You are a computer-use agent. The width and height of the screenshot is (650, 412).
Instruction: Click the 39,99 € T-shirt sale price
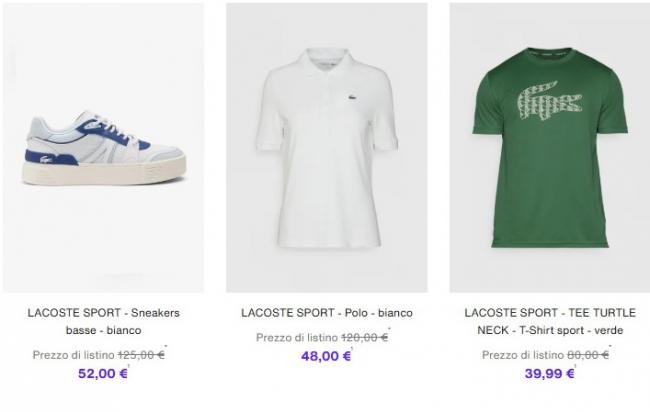coord(549,373)
